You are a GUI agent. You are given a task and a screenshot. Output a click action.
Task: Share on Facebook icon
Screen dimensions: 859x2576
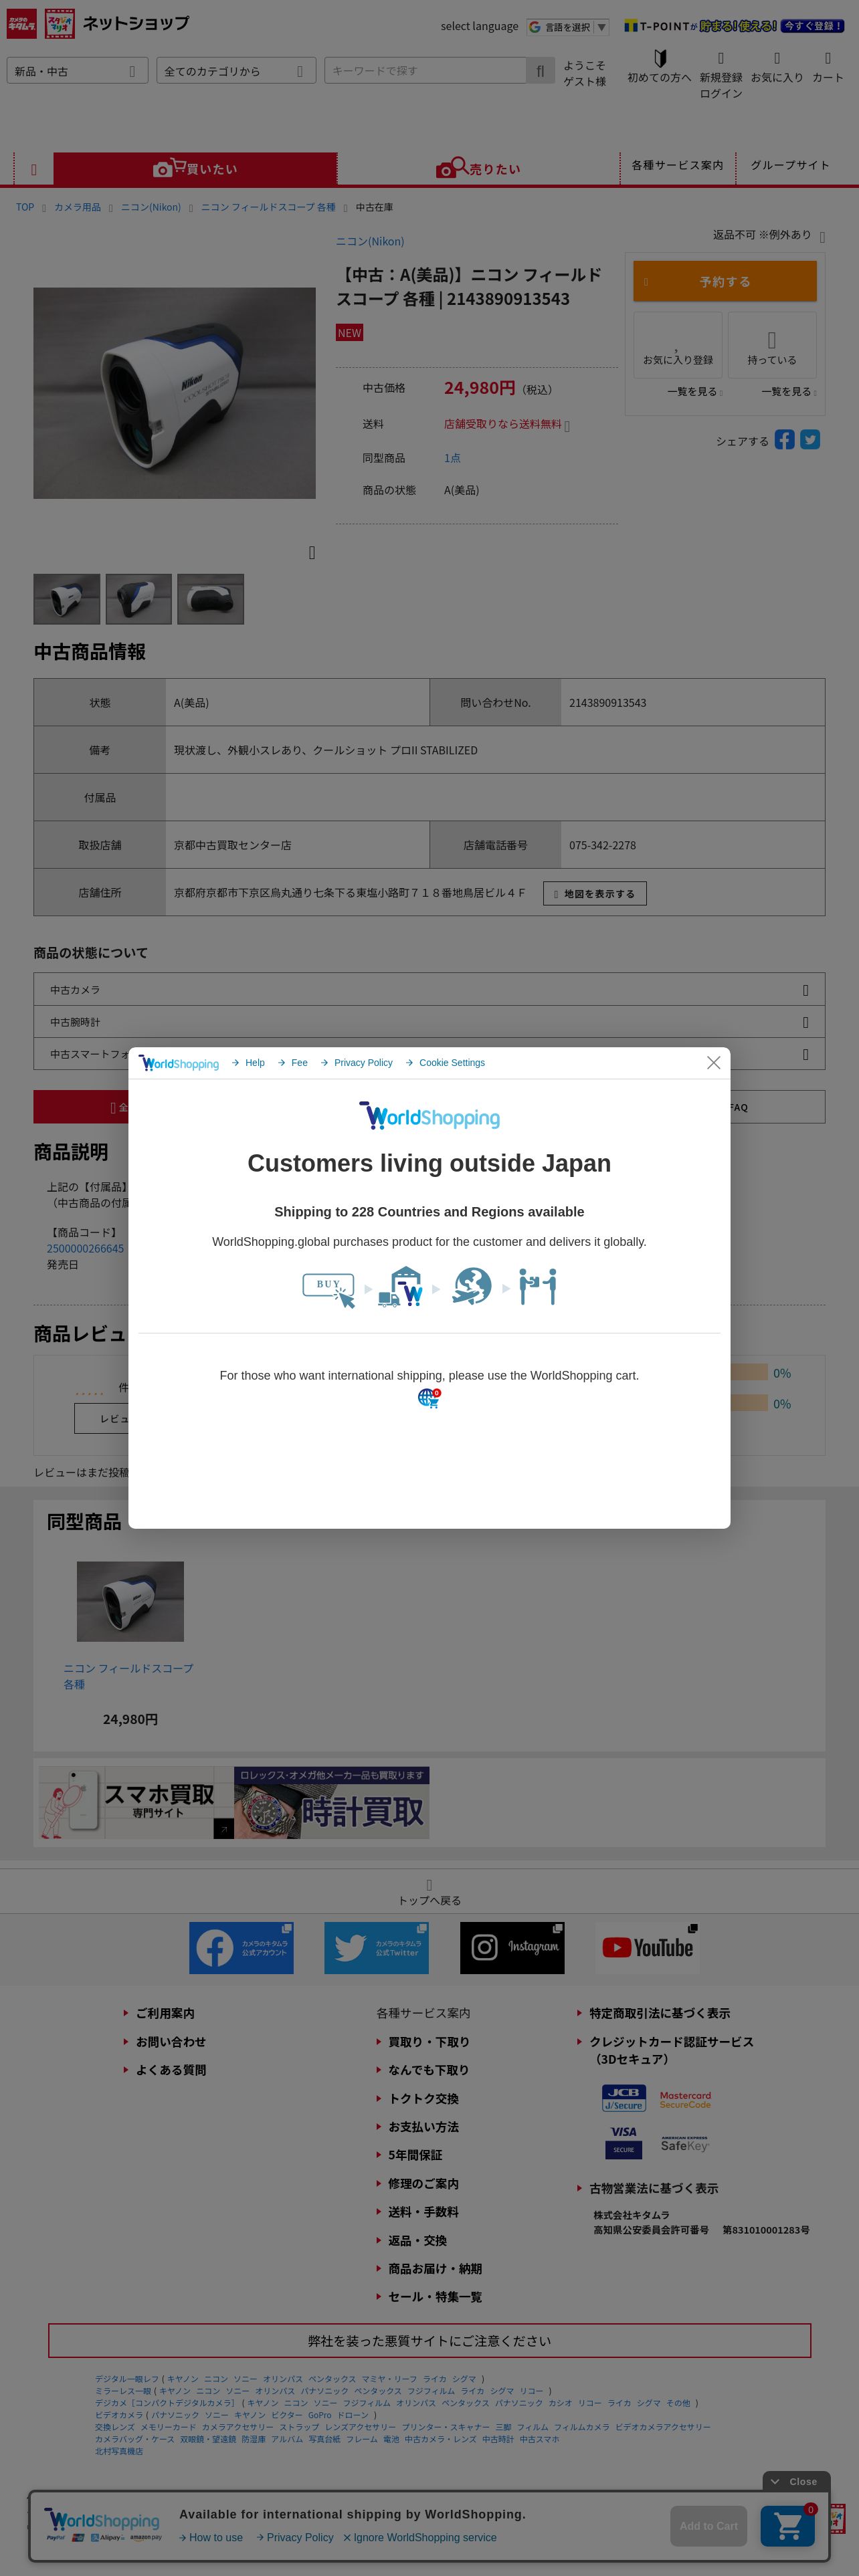click(x=785, y=439)
